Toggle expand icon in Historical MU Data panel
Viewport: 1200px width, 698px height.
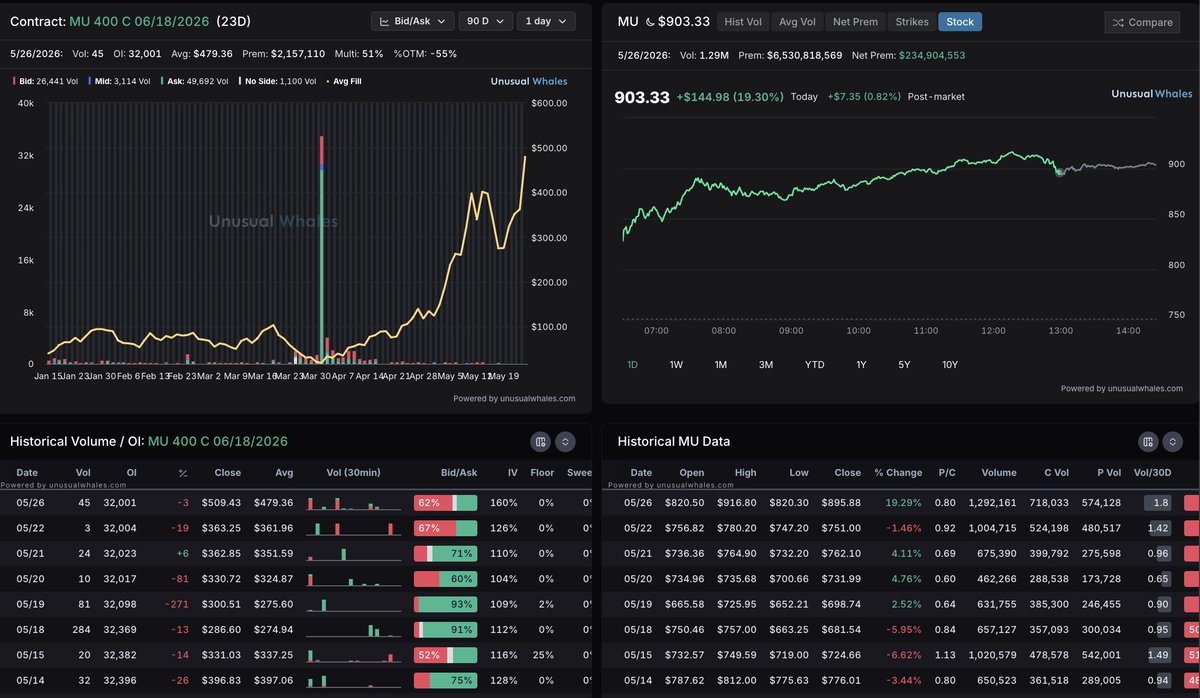coord(1173,442)
